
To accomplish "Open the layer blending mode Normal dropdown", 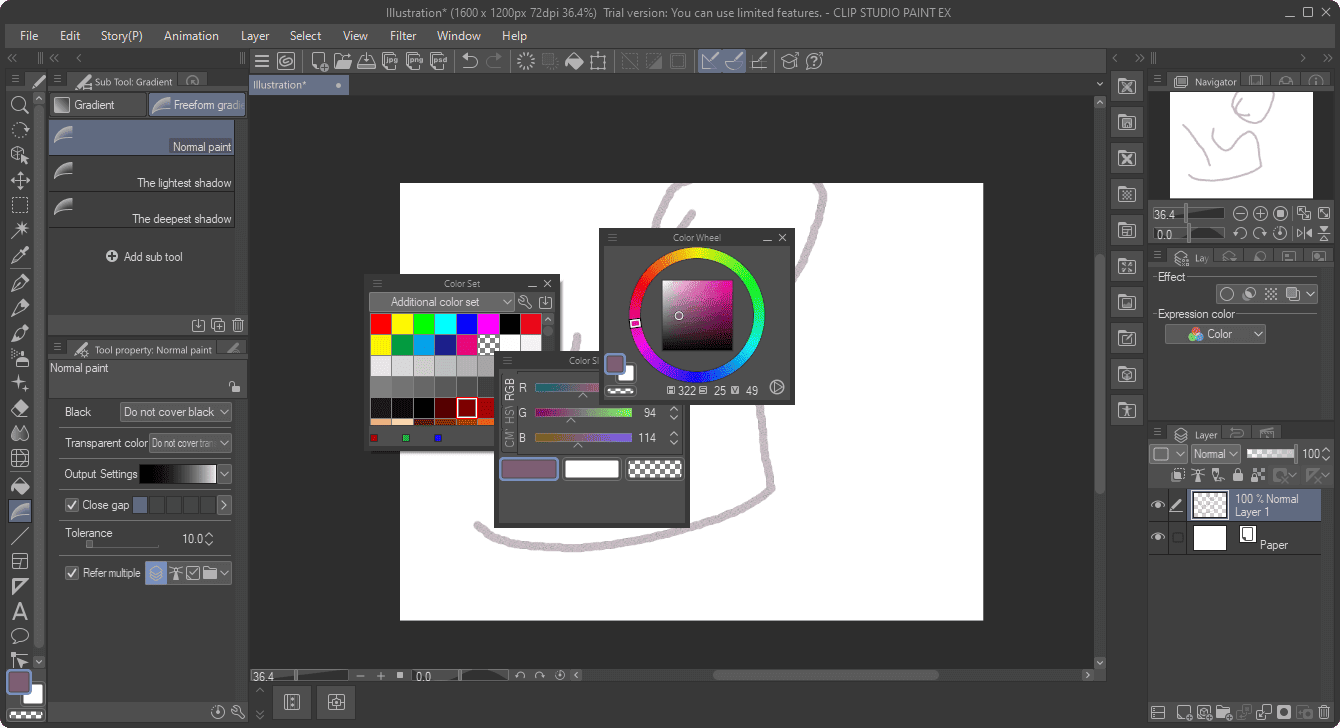I will coord(1214,453).
